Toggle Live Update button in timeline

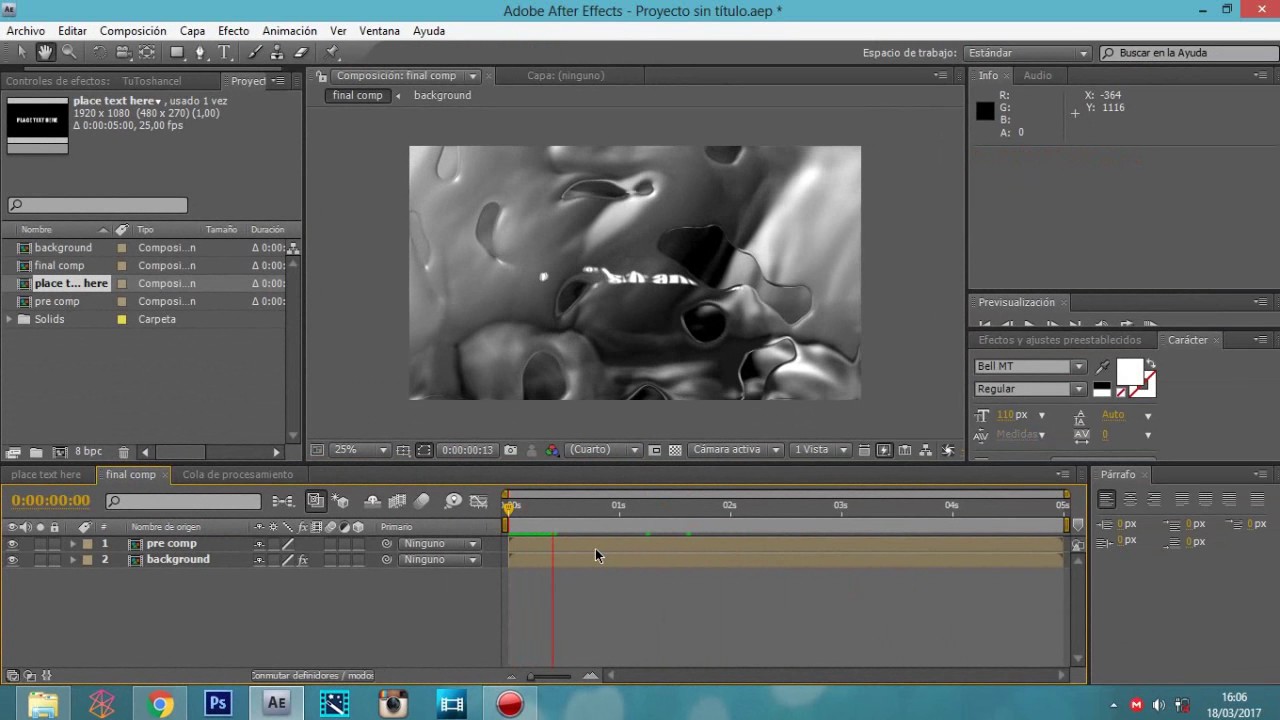(316, 501)
